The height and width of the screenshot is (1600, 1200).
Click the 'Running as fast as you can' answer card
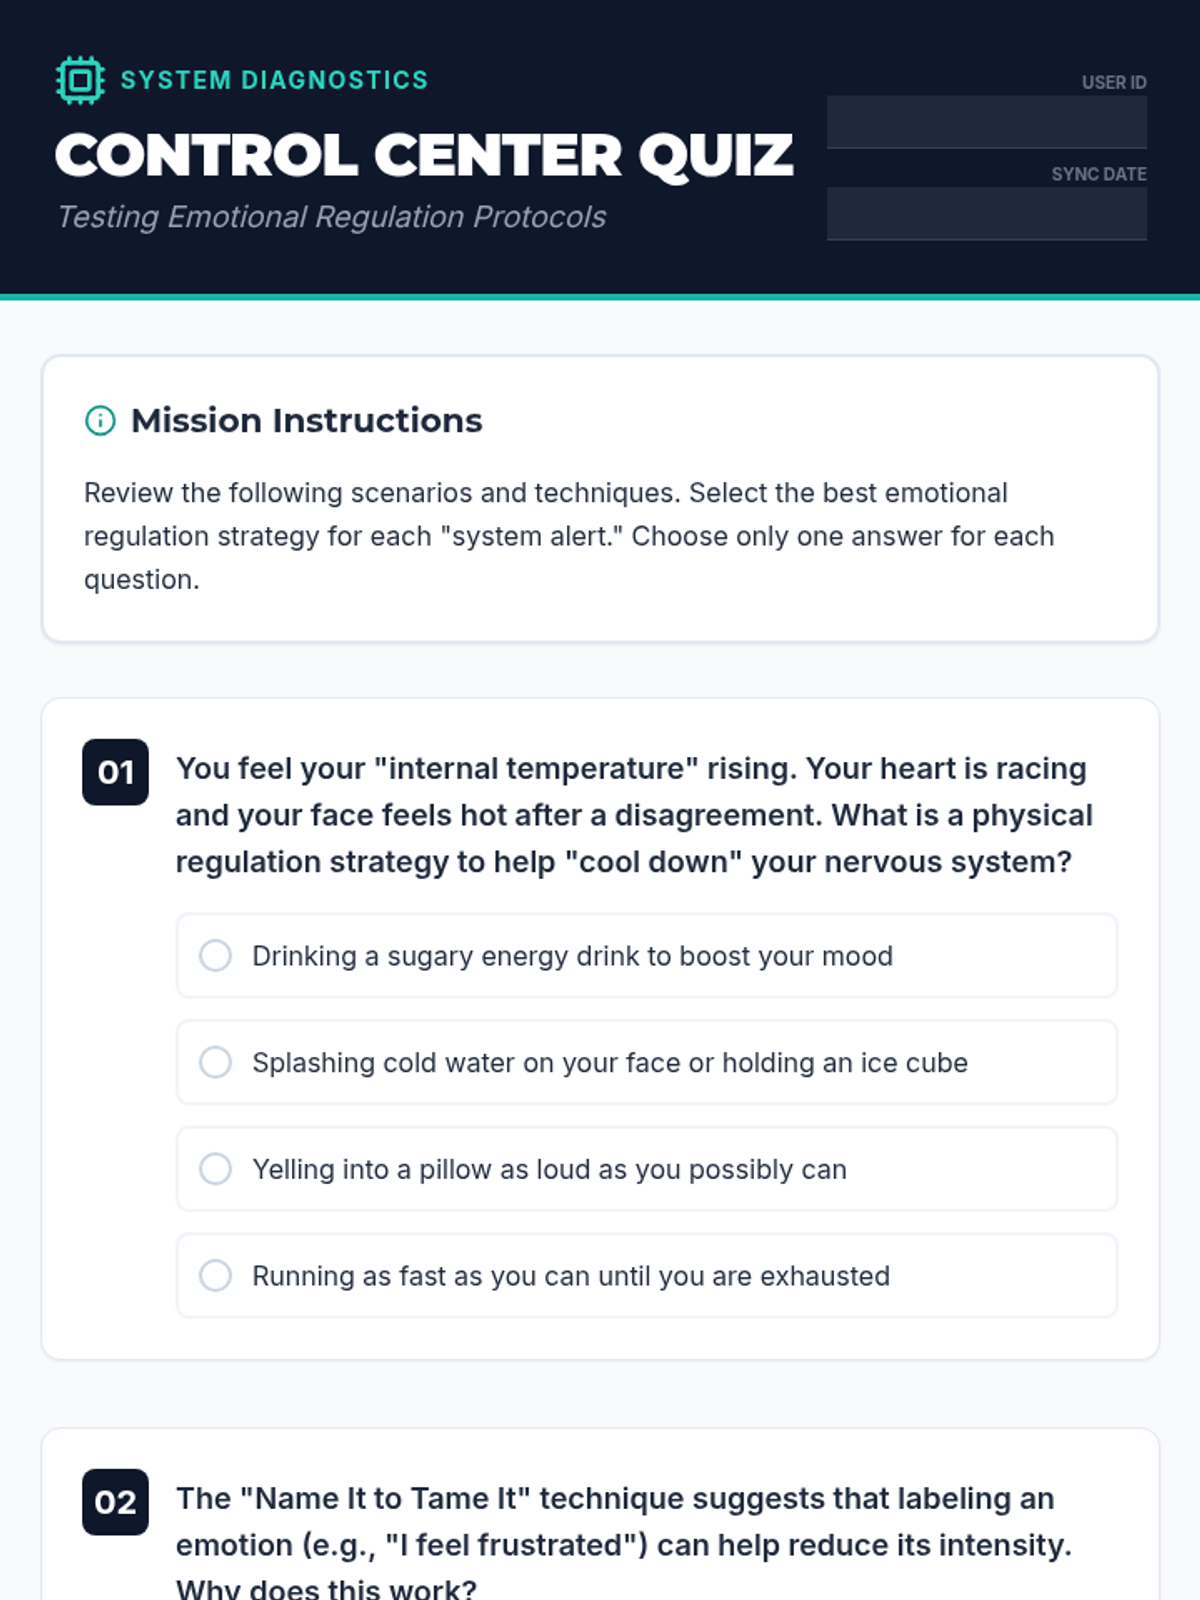(x=647, y=1276)
